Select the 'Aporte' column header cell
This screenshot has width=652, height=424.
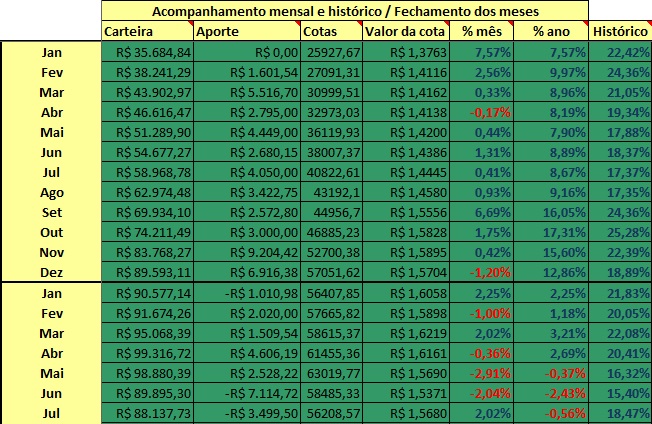pos(247,32)
